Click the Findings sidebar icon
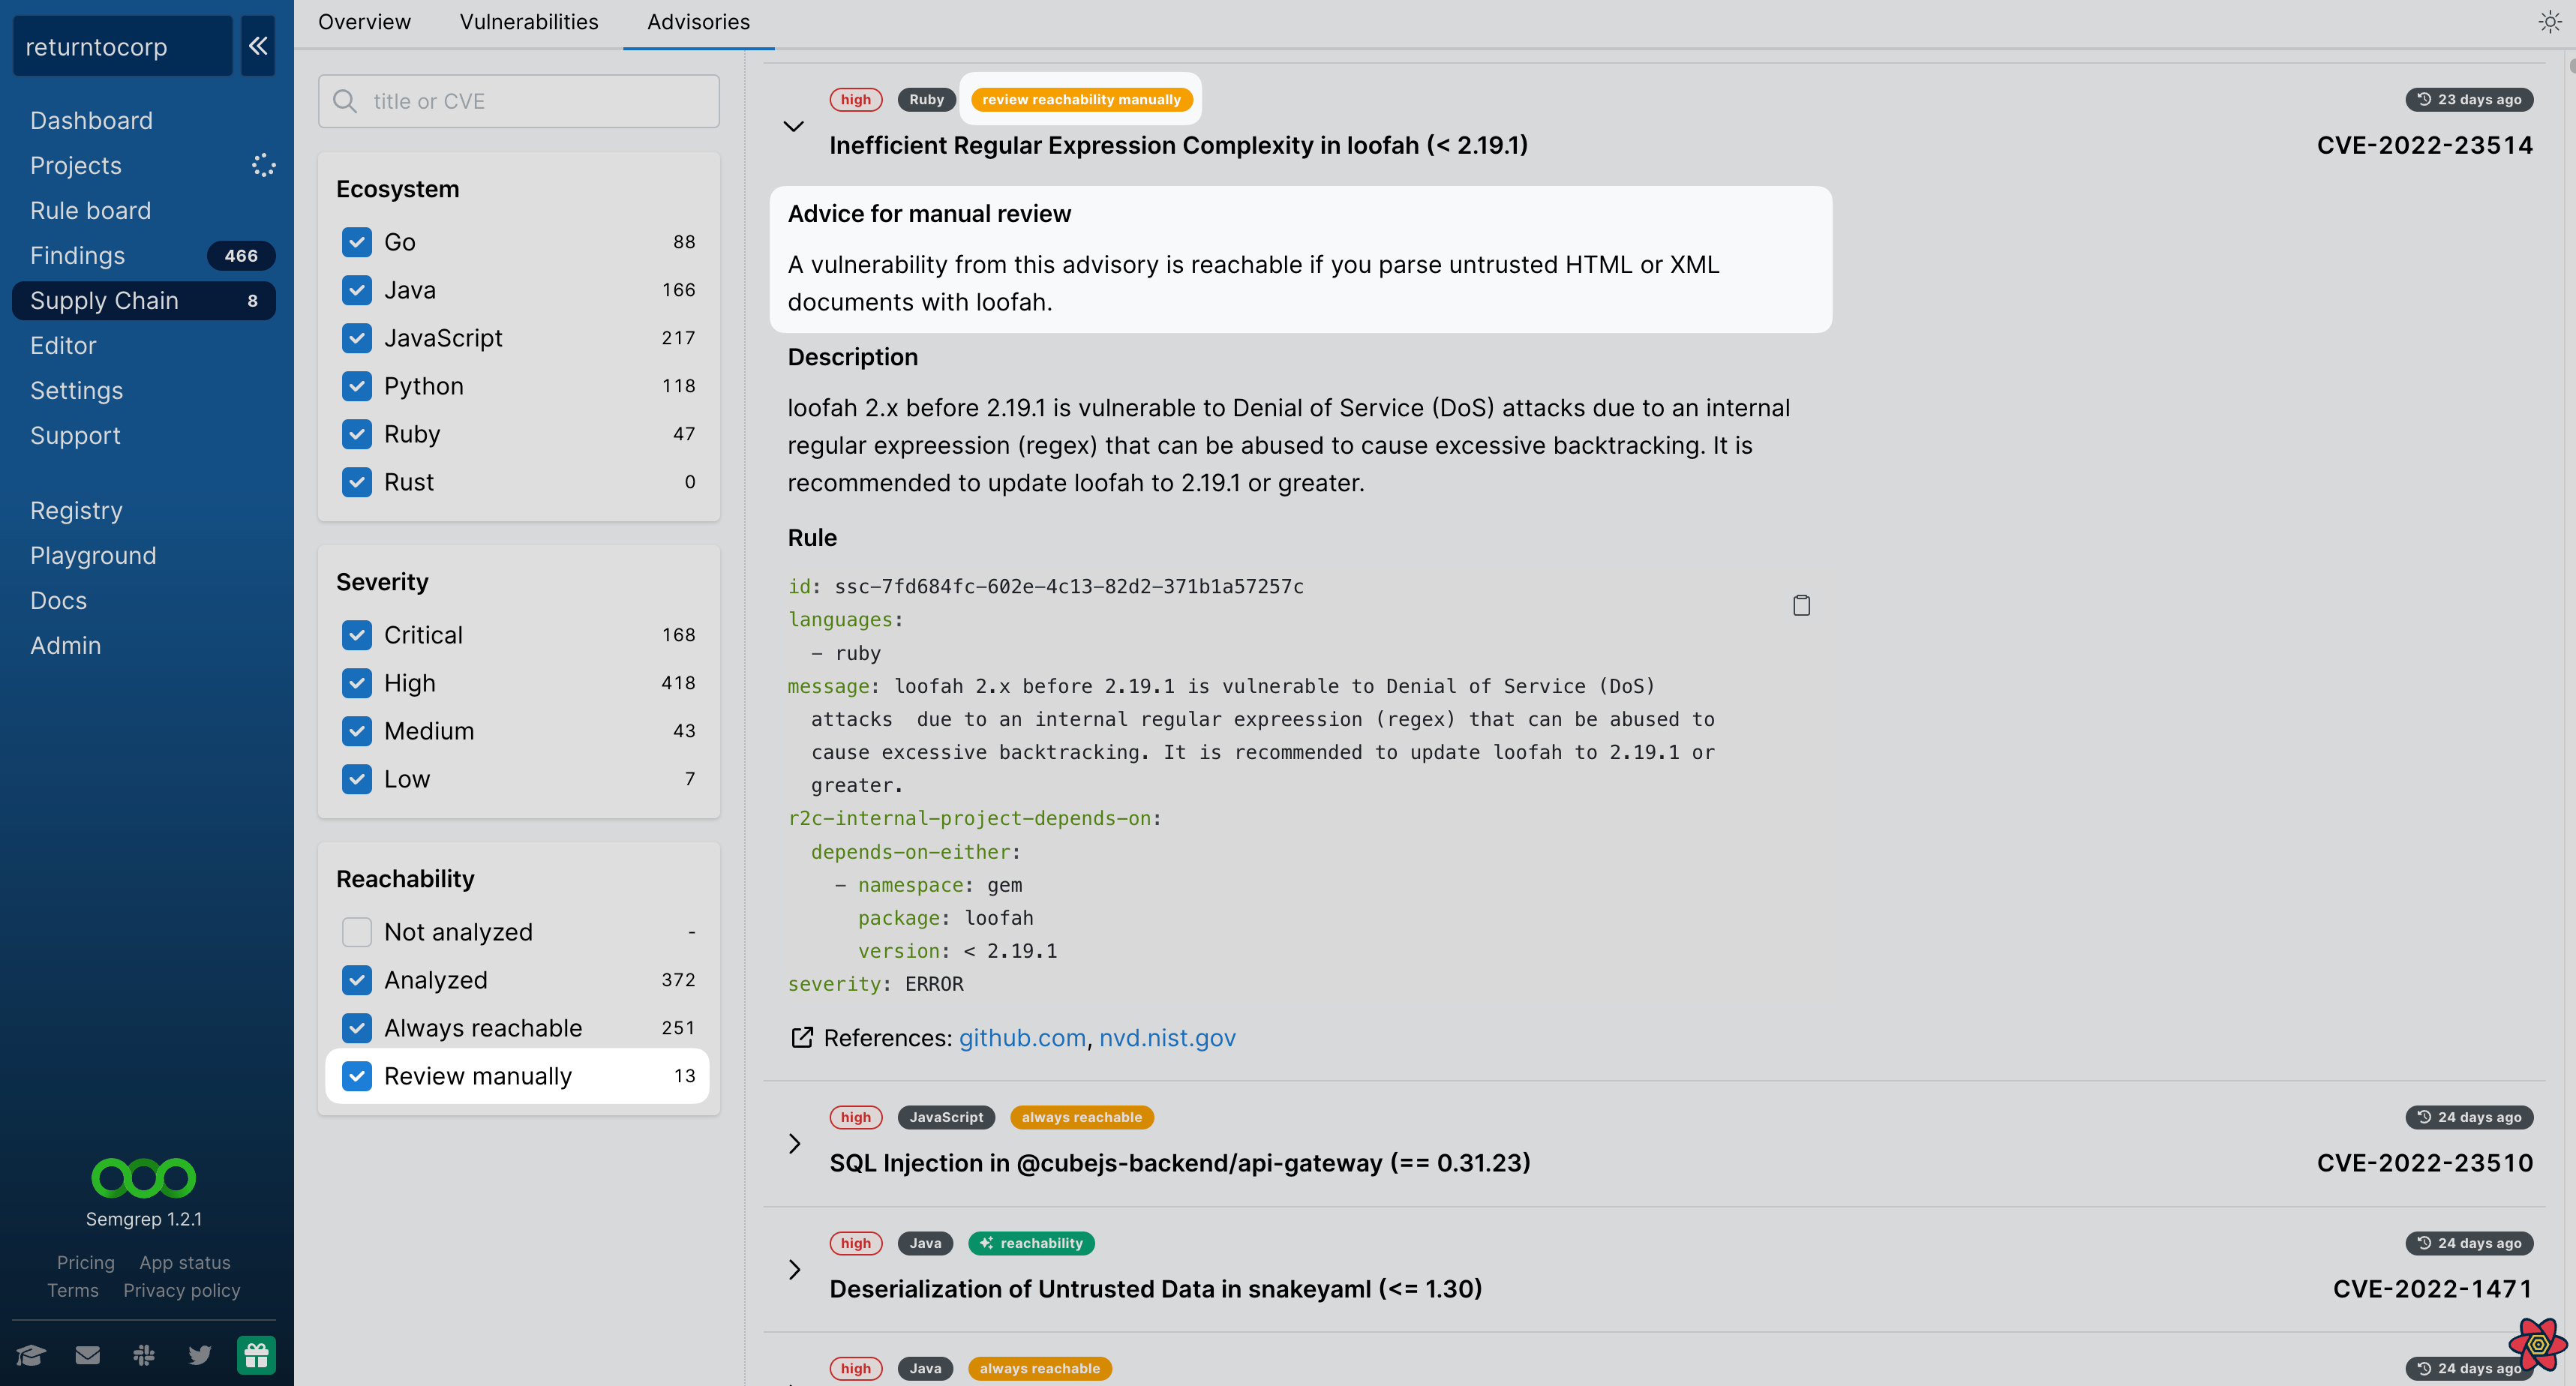 click(x=77, y=254)
